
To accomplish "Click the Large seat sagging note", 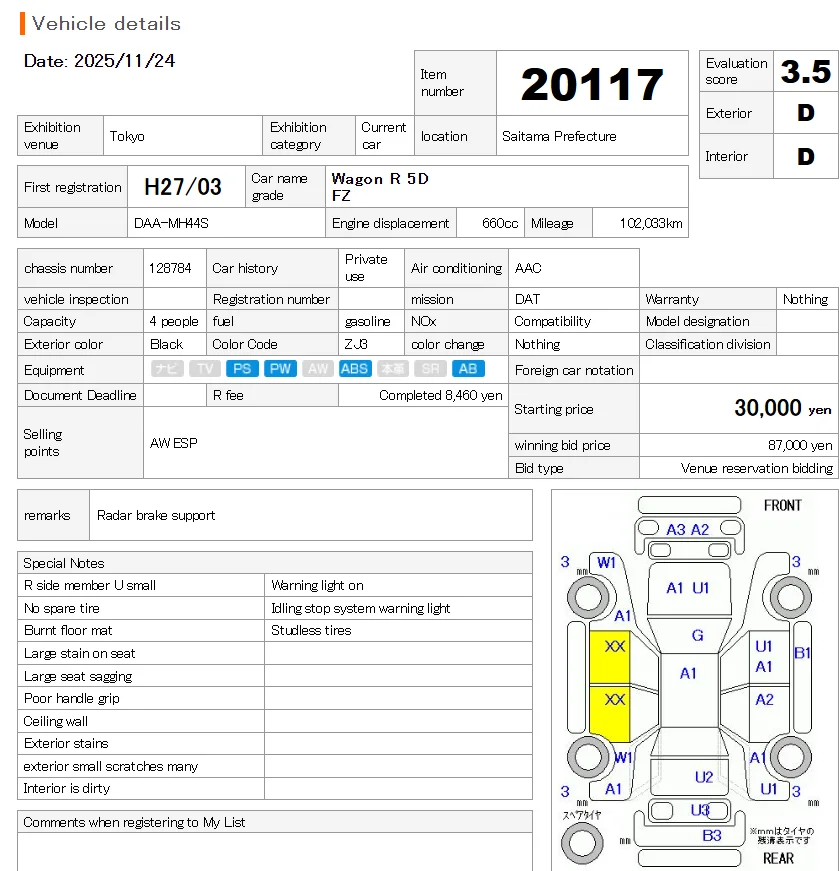I will [x=78, y=677].
